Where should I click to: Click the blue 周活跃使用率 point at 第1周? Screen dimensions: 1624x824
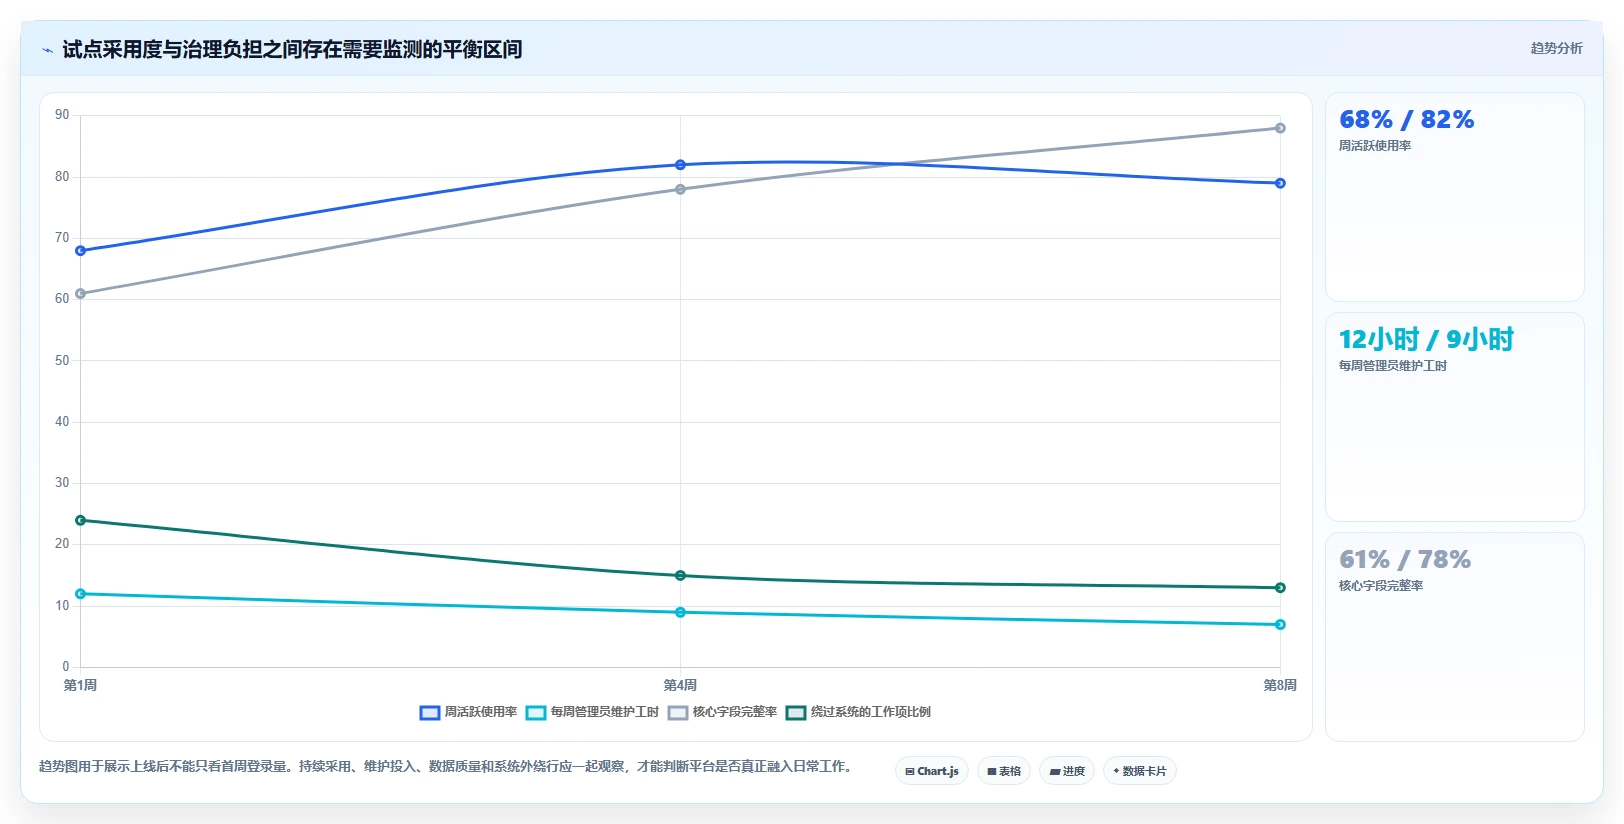(x=81, y=251)
